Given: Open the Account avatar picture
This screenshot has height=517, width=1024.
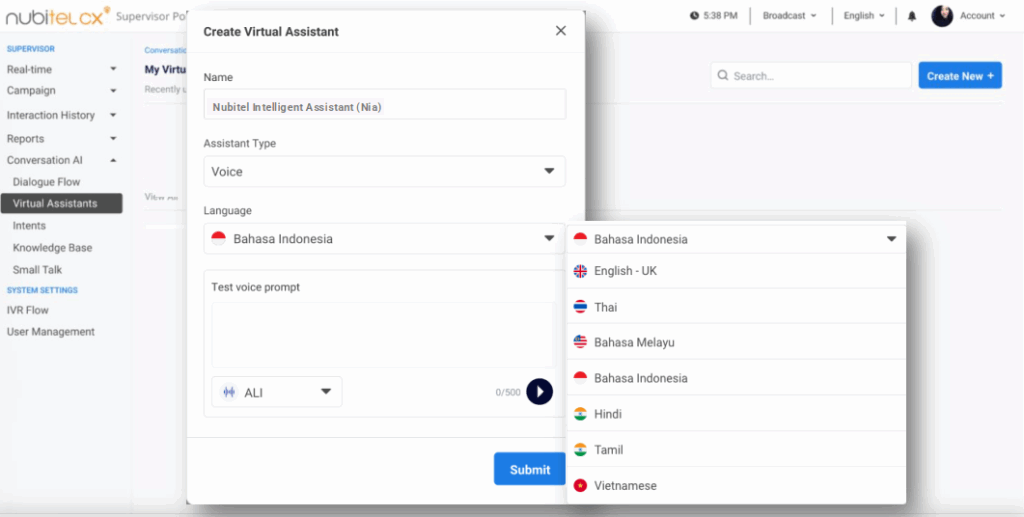Looking at the screenshot, I should (x=942, y=16).
